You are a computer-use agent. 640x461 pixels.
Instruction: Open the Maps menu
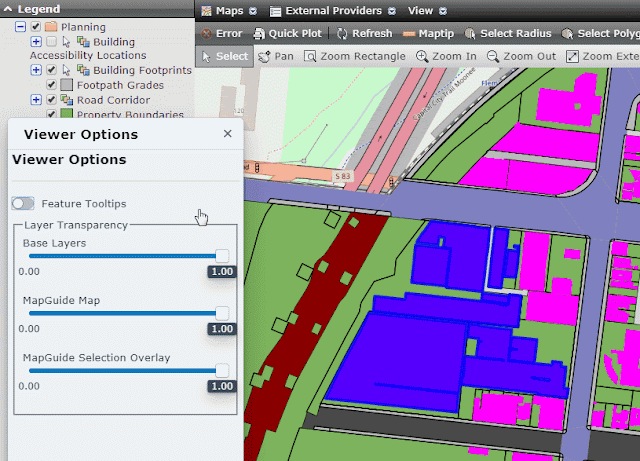229,11
